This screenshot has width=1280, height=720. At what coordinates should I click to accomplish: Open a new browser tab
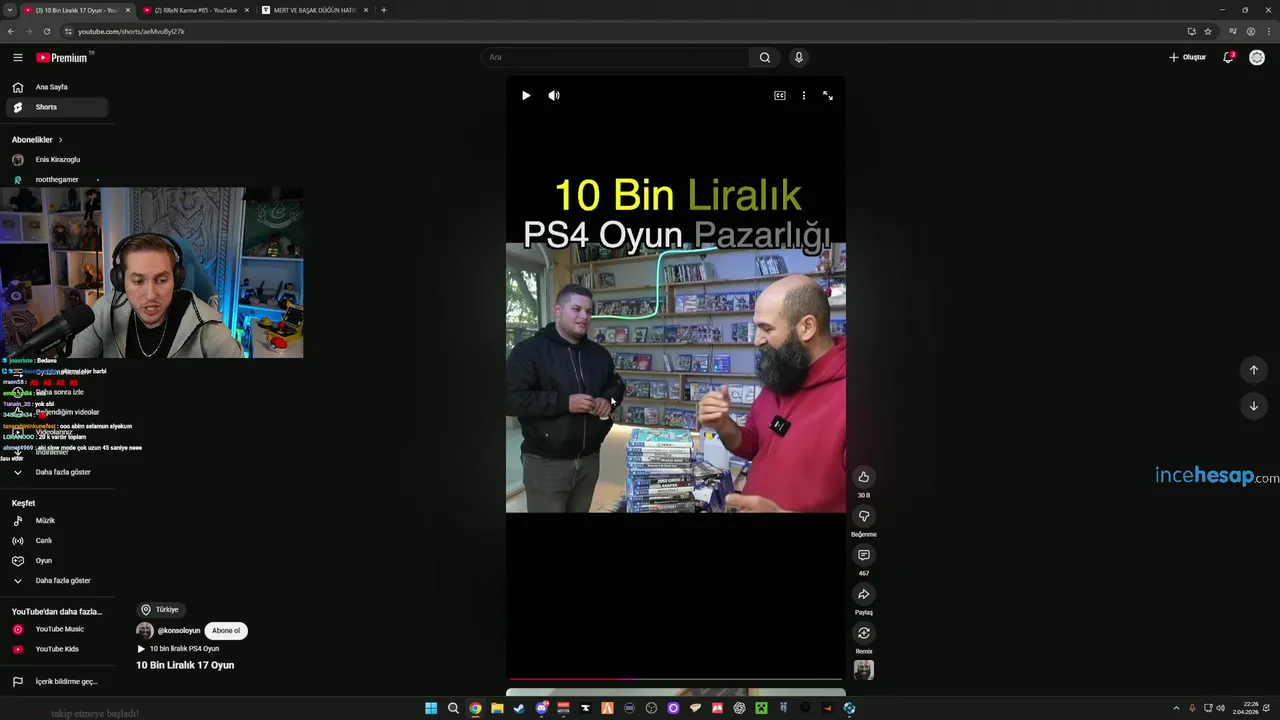[384, 10]
